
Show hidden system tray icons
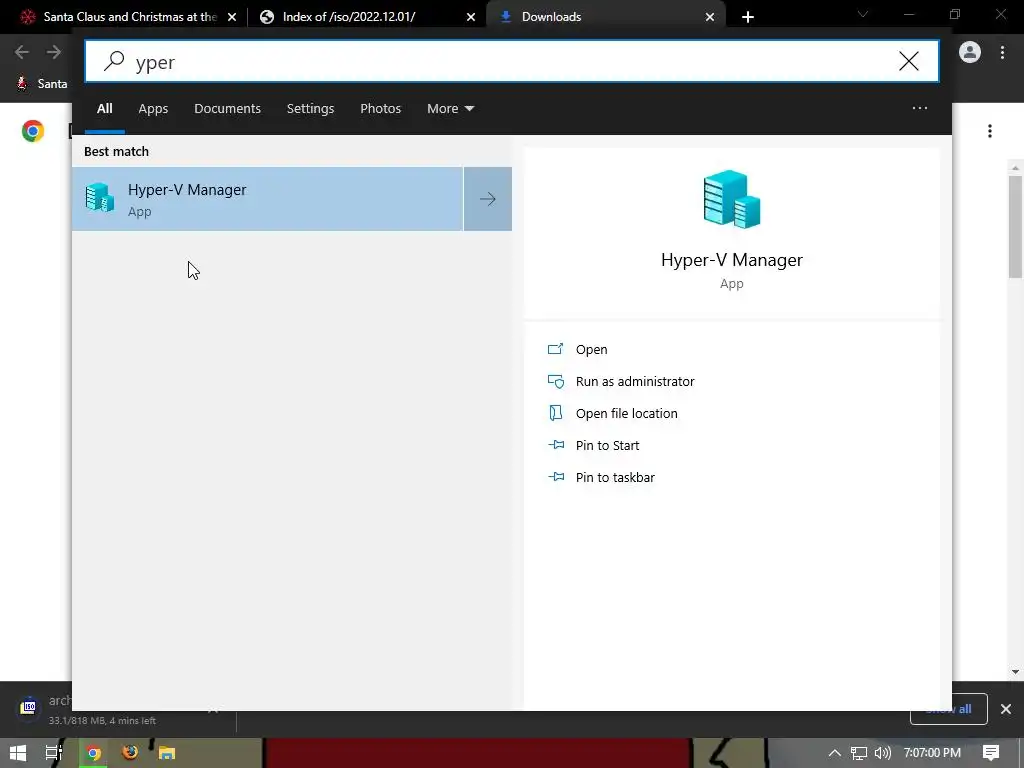[x=834, y=753]
